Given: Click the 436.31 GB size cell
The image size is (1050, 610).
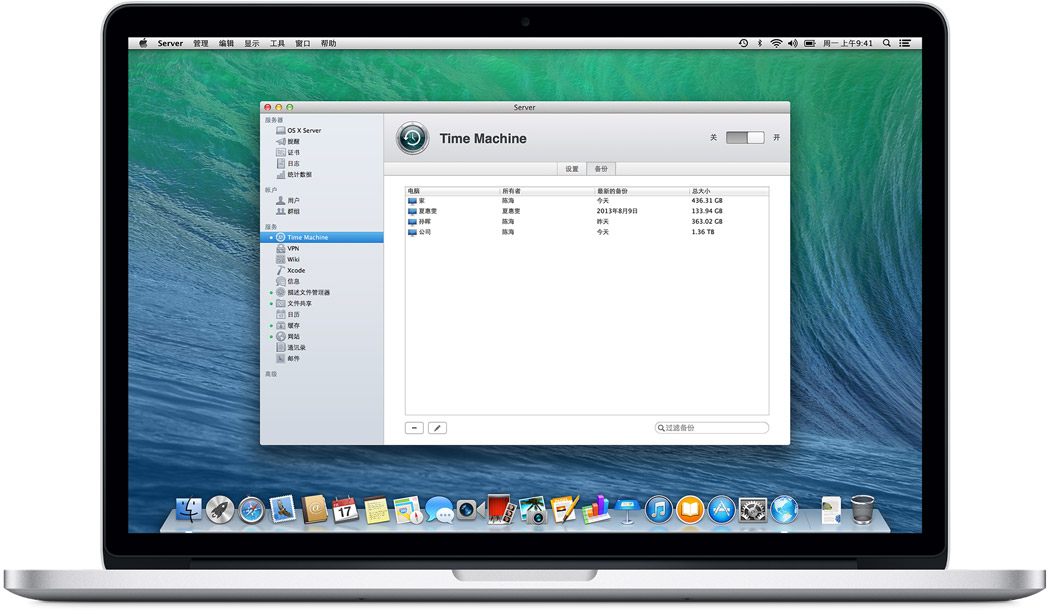Looking at the screenshot, I should click(x=706, y=201).
